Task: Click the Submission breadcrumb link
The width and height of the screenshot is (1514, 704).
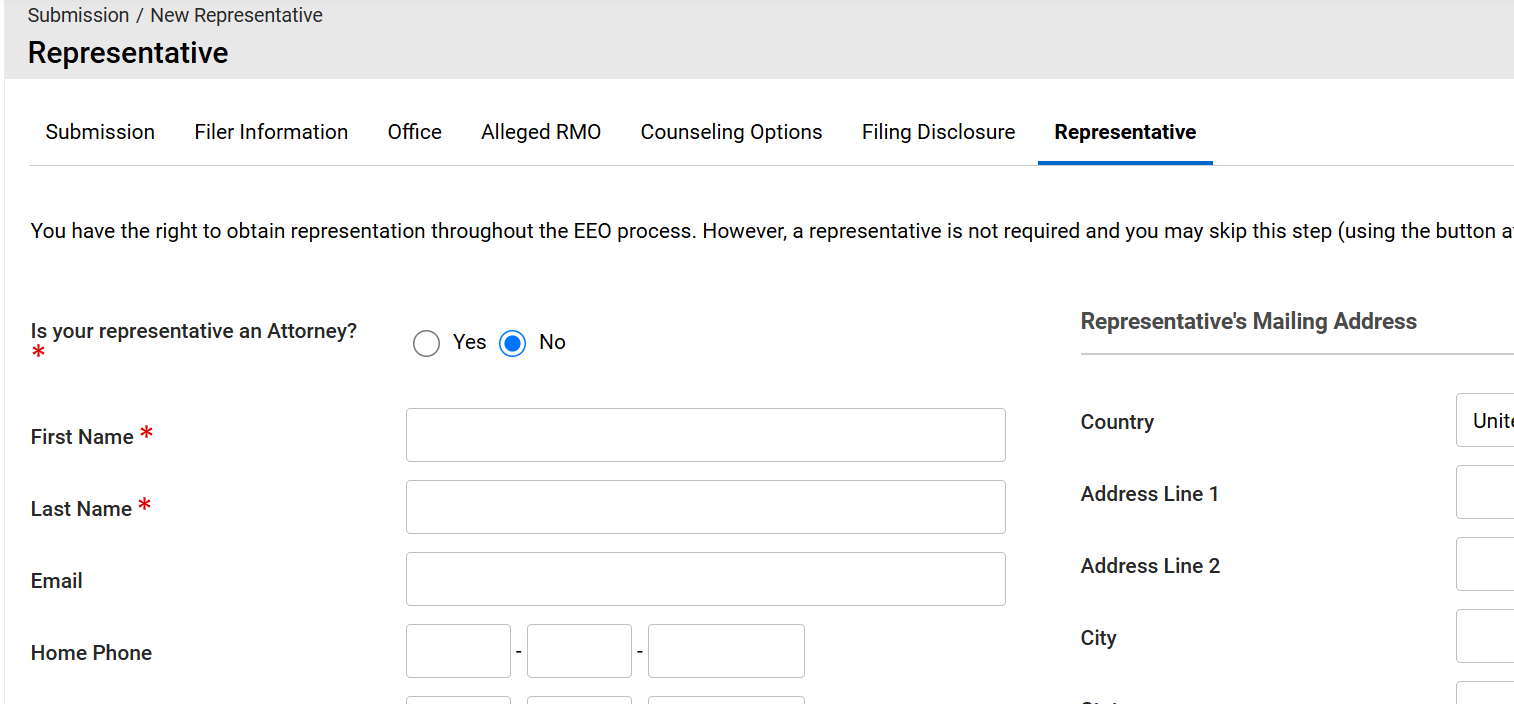Action: pos(78,16)
